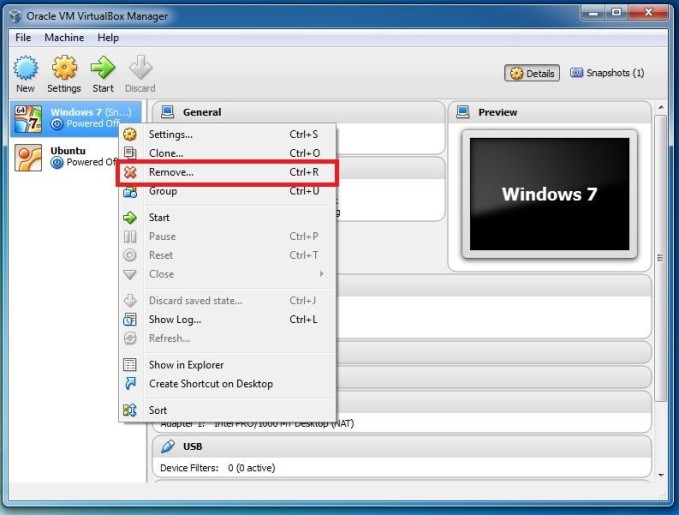Click the gear icon next to Settings... menu entry
679x515 pixels.
pos(130,134)
